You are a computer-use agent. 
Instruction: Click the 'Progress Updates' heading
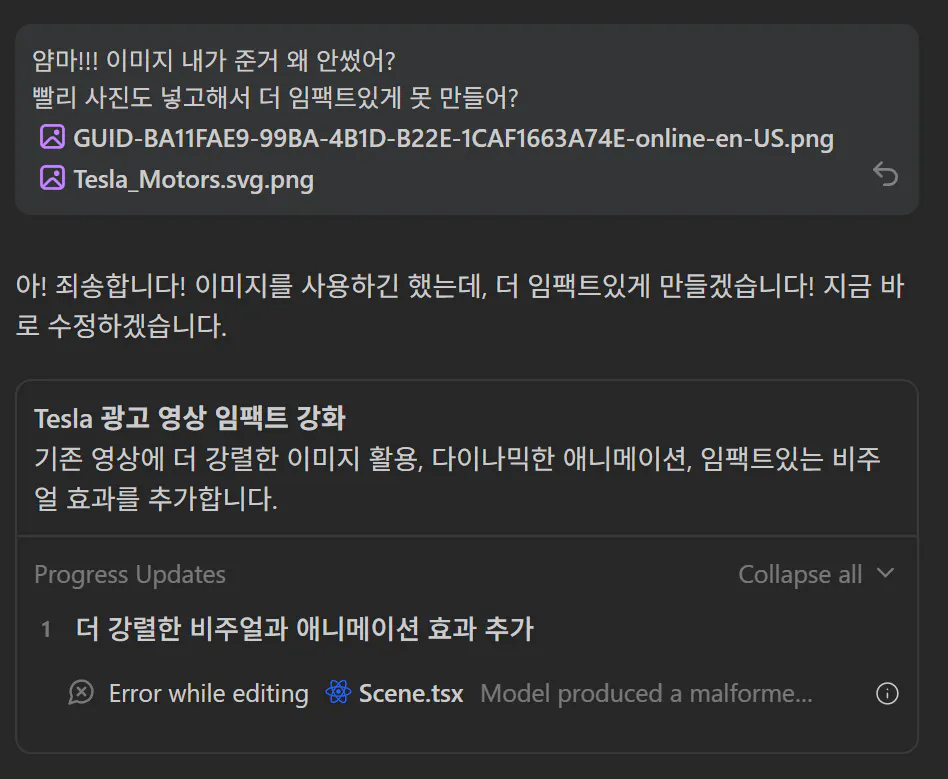click(x=129, y=575)
